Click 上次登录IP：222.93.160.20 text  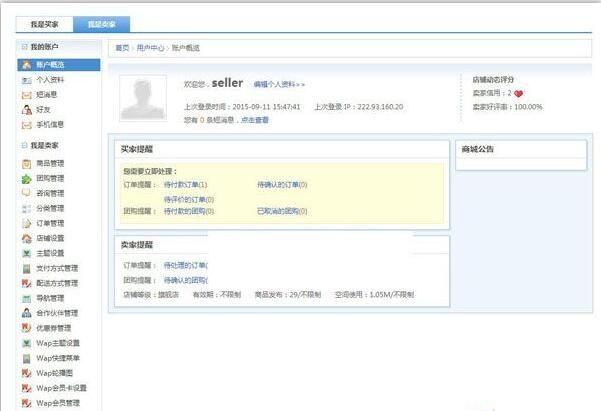pyautogui.click(x=359, y=107)
